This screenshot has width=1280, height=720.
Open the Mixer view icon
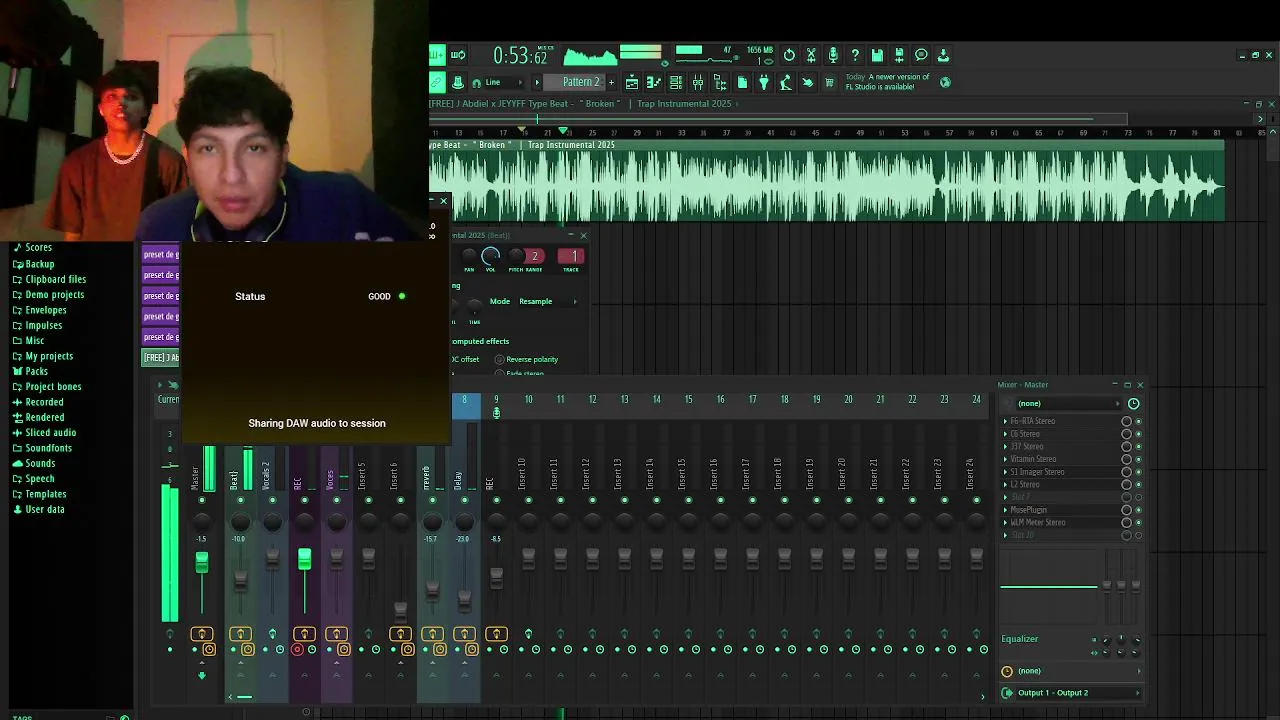(698, 82)
